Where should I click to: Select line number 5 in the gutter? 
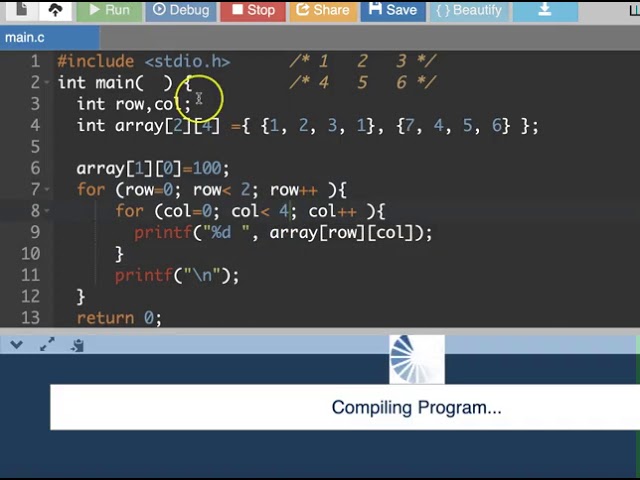[x=35, y=147]
